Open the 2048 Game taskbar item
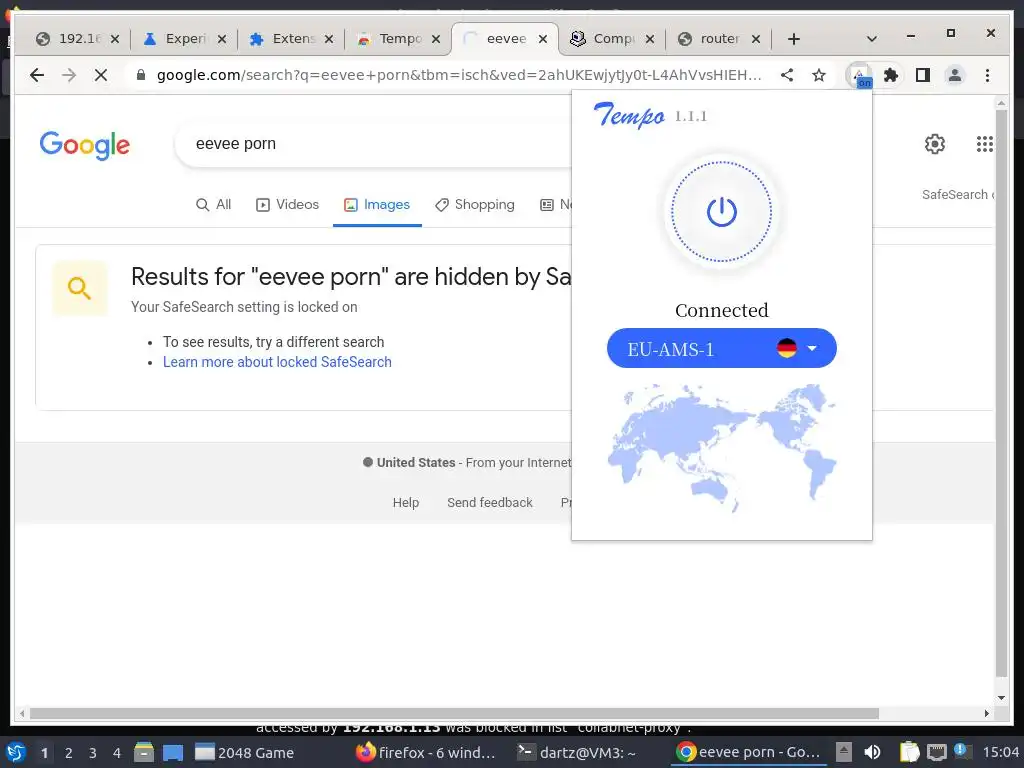This screenshot has height=768, width=1024. tap(244, 753)
